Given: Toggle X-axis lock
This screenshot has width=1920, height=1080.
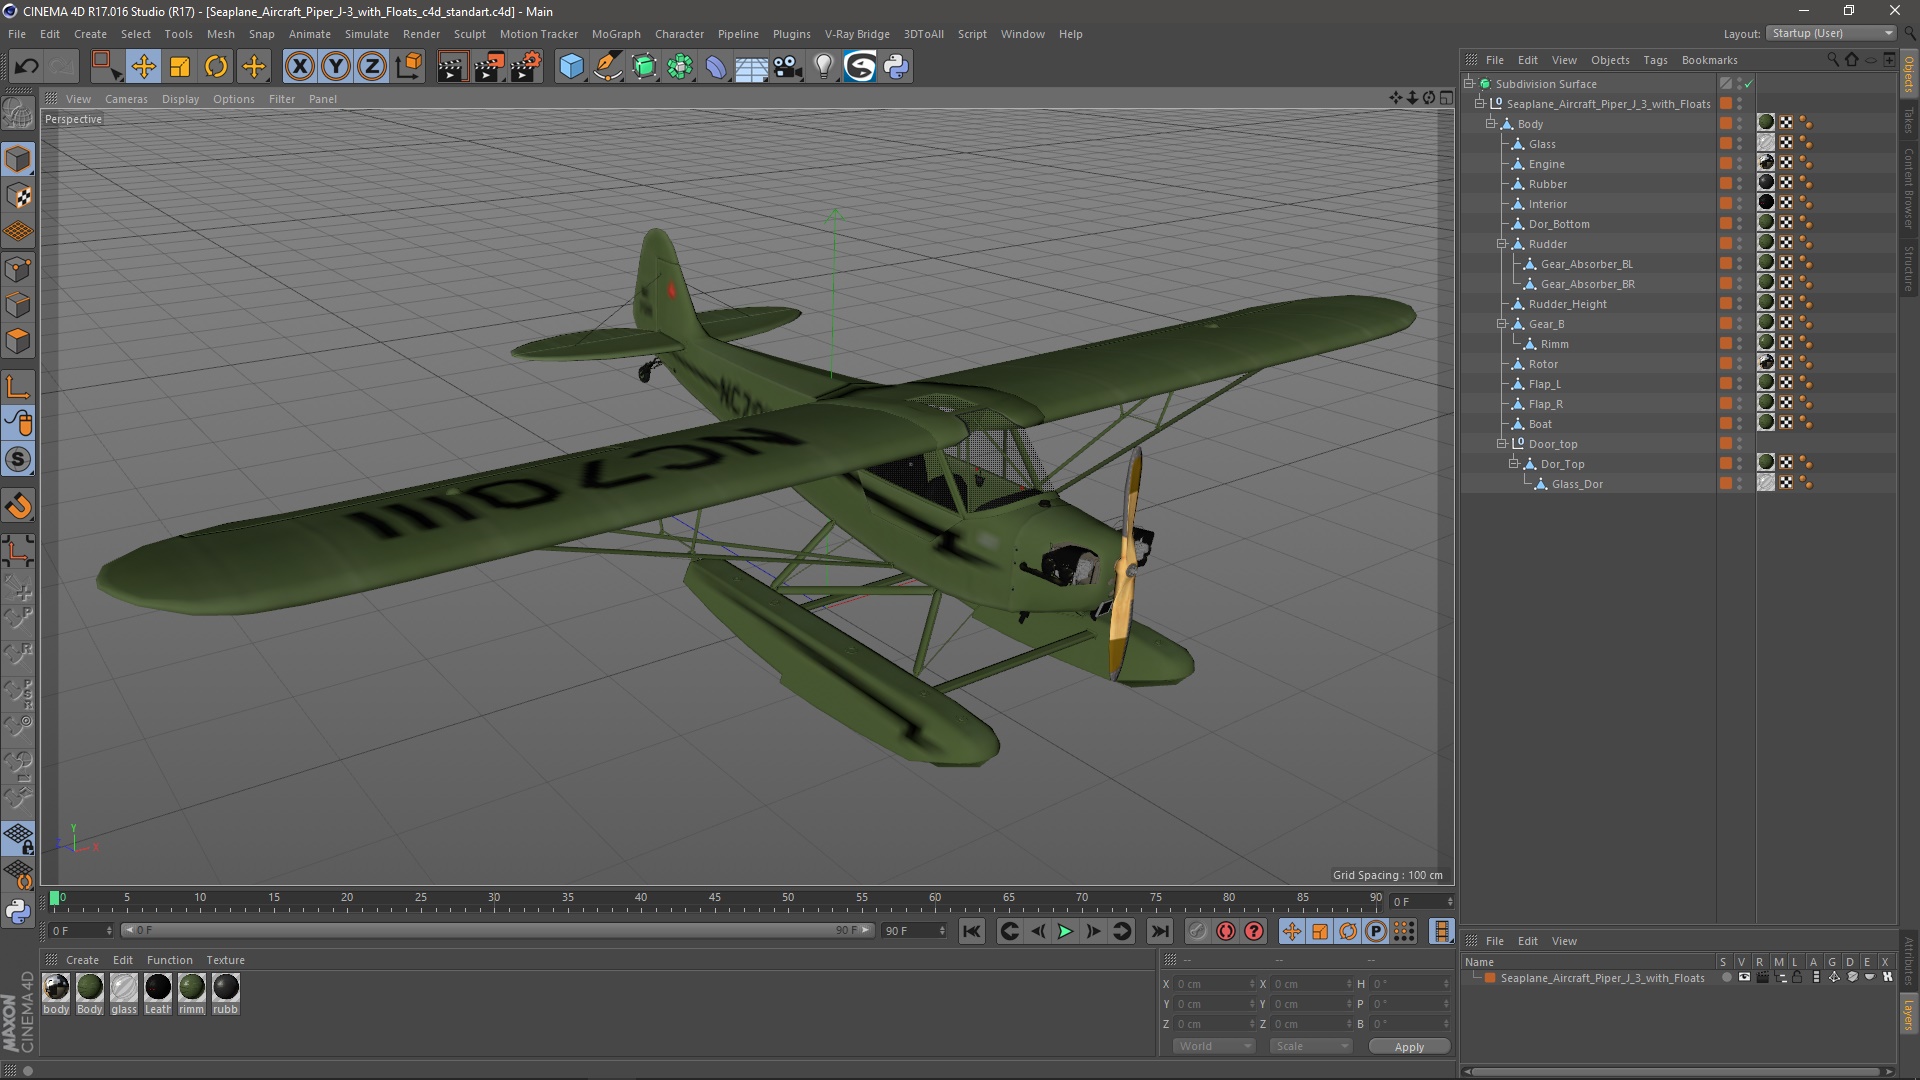Looking at the screenshot, I should (x=299, y=67).
